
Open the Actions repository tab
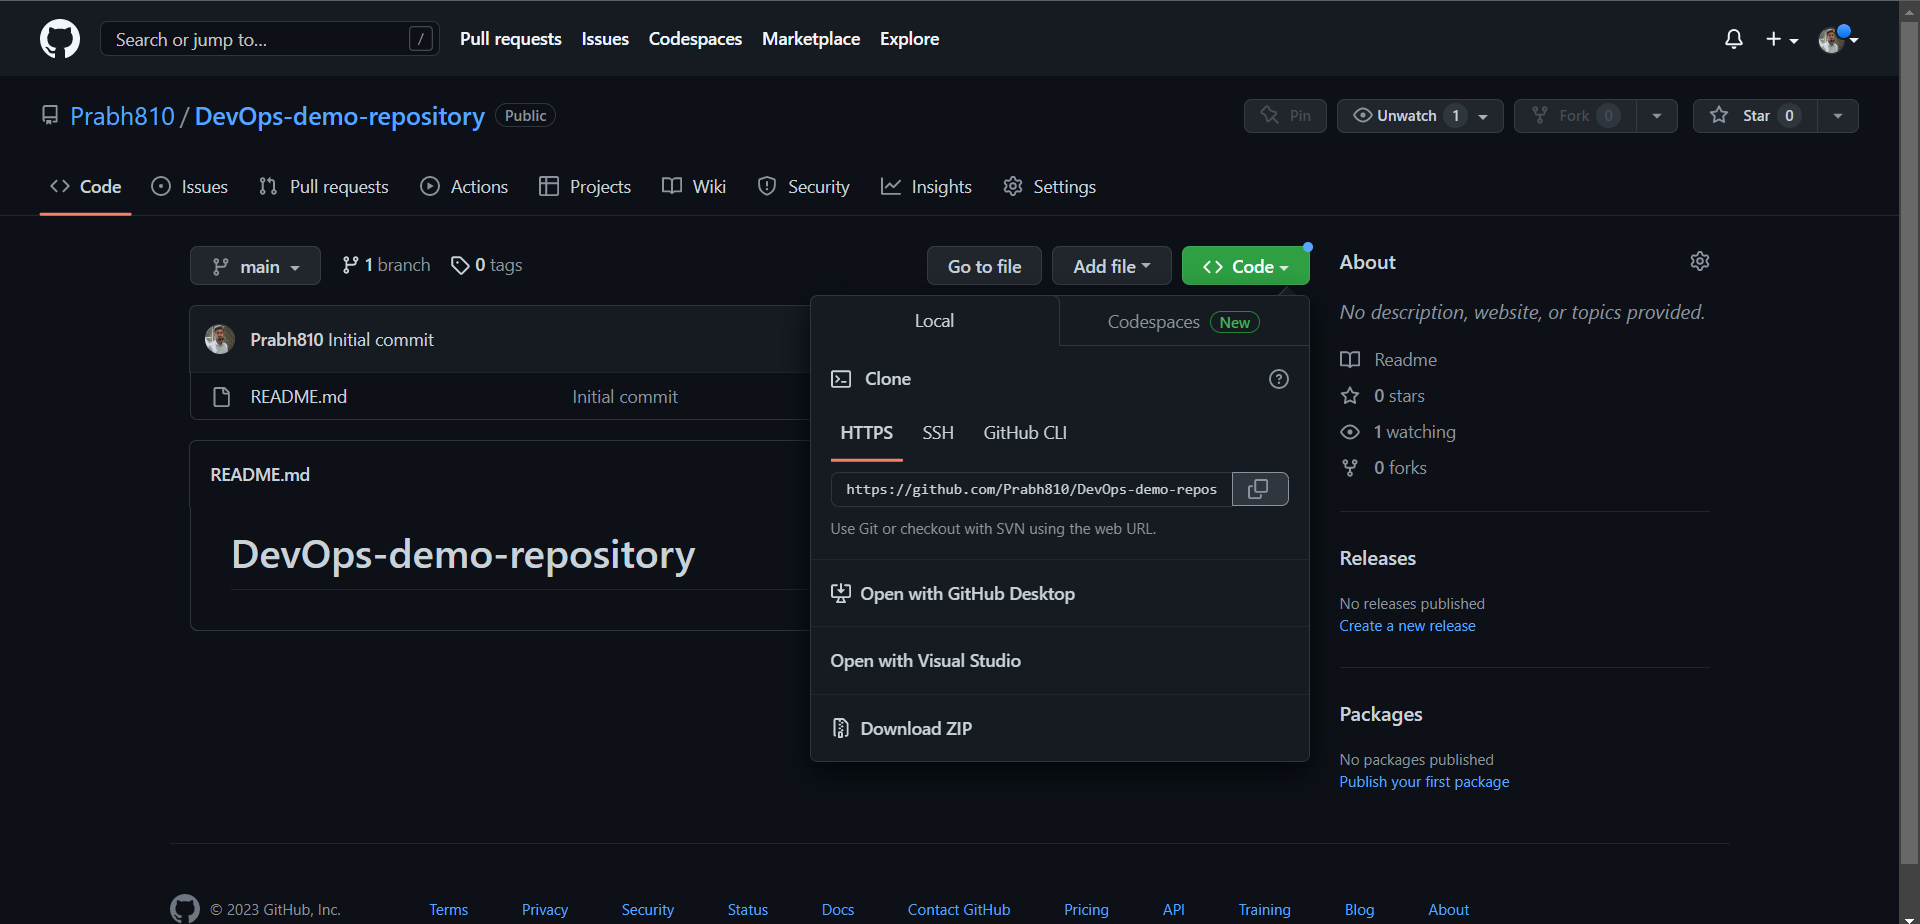point(465,187)
